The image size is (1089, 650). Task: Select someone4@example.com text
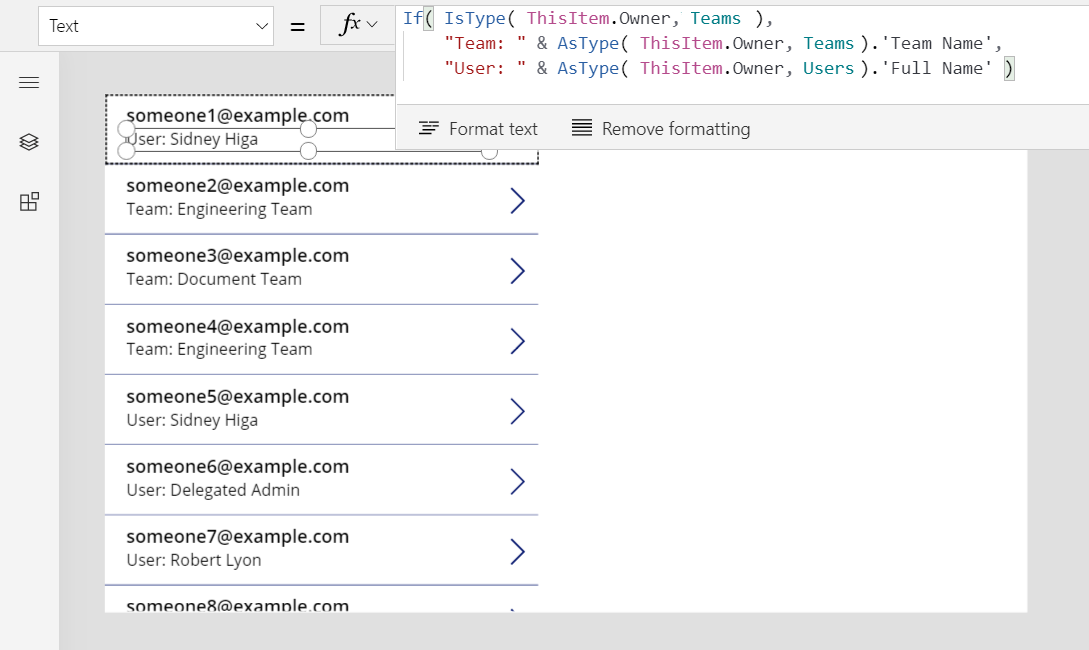click(238, 326)
